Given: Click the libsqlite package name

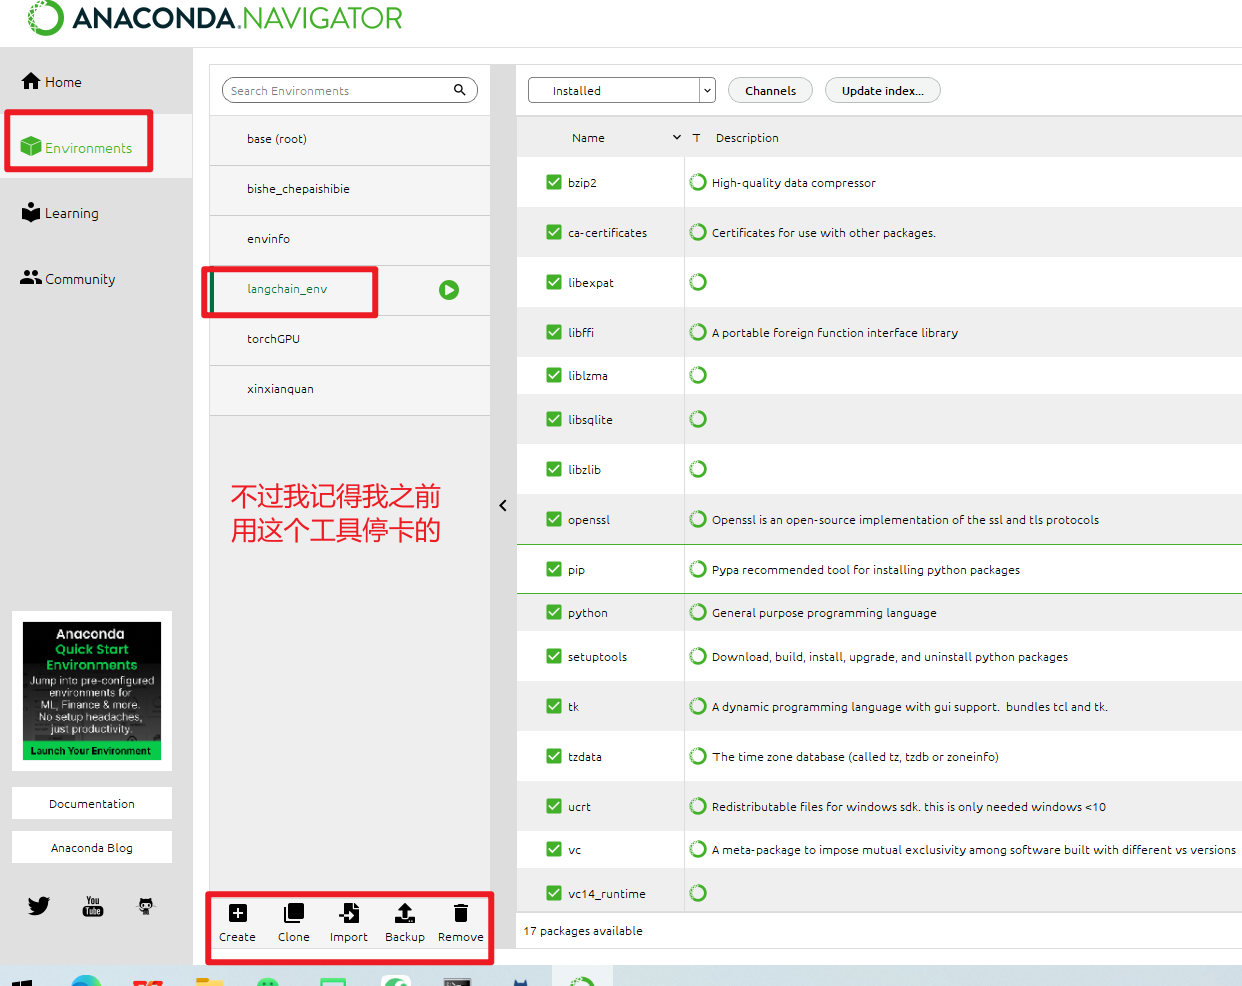Looking at the screenshot, I should click(590, 420).
